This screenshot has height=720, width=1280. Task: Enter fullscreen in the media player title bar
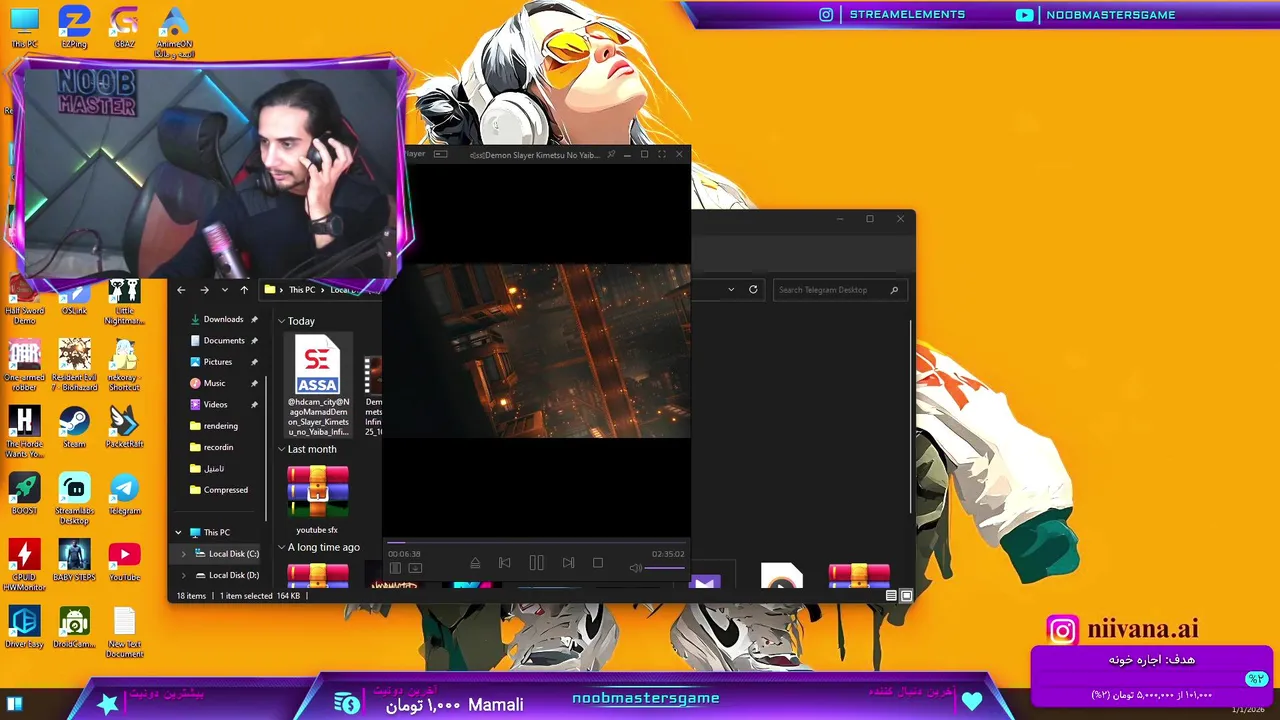click(x=661, y=154)
